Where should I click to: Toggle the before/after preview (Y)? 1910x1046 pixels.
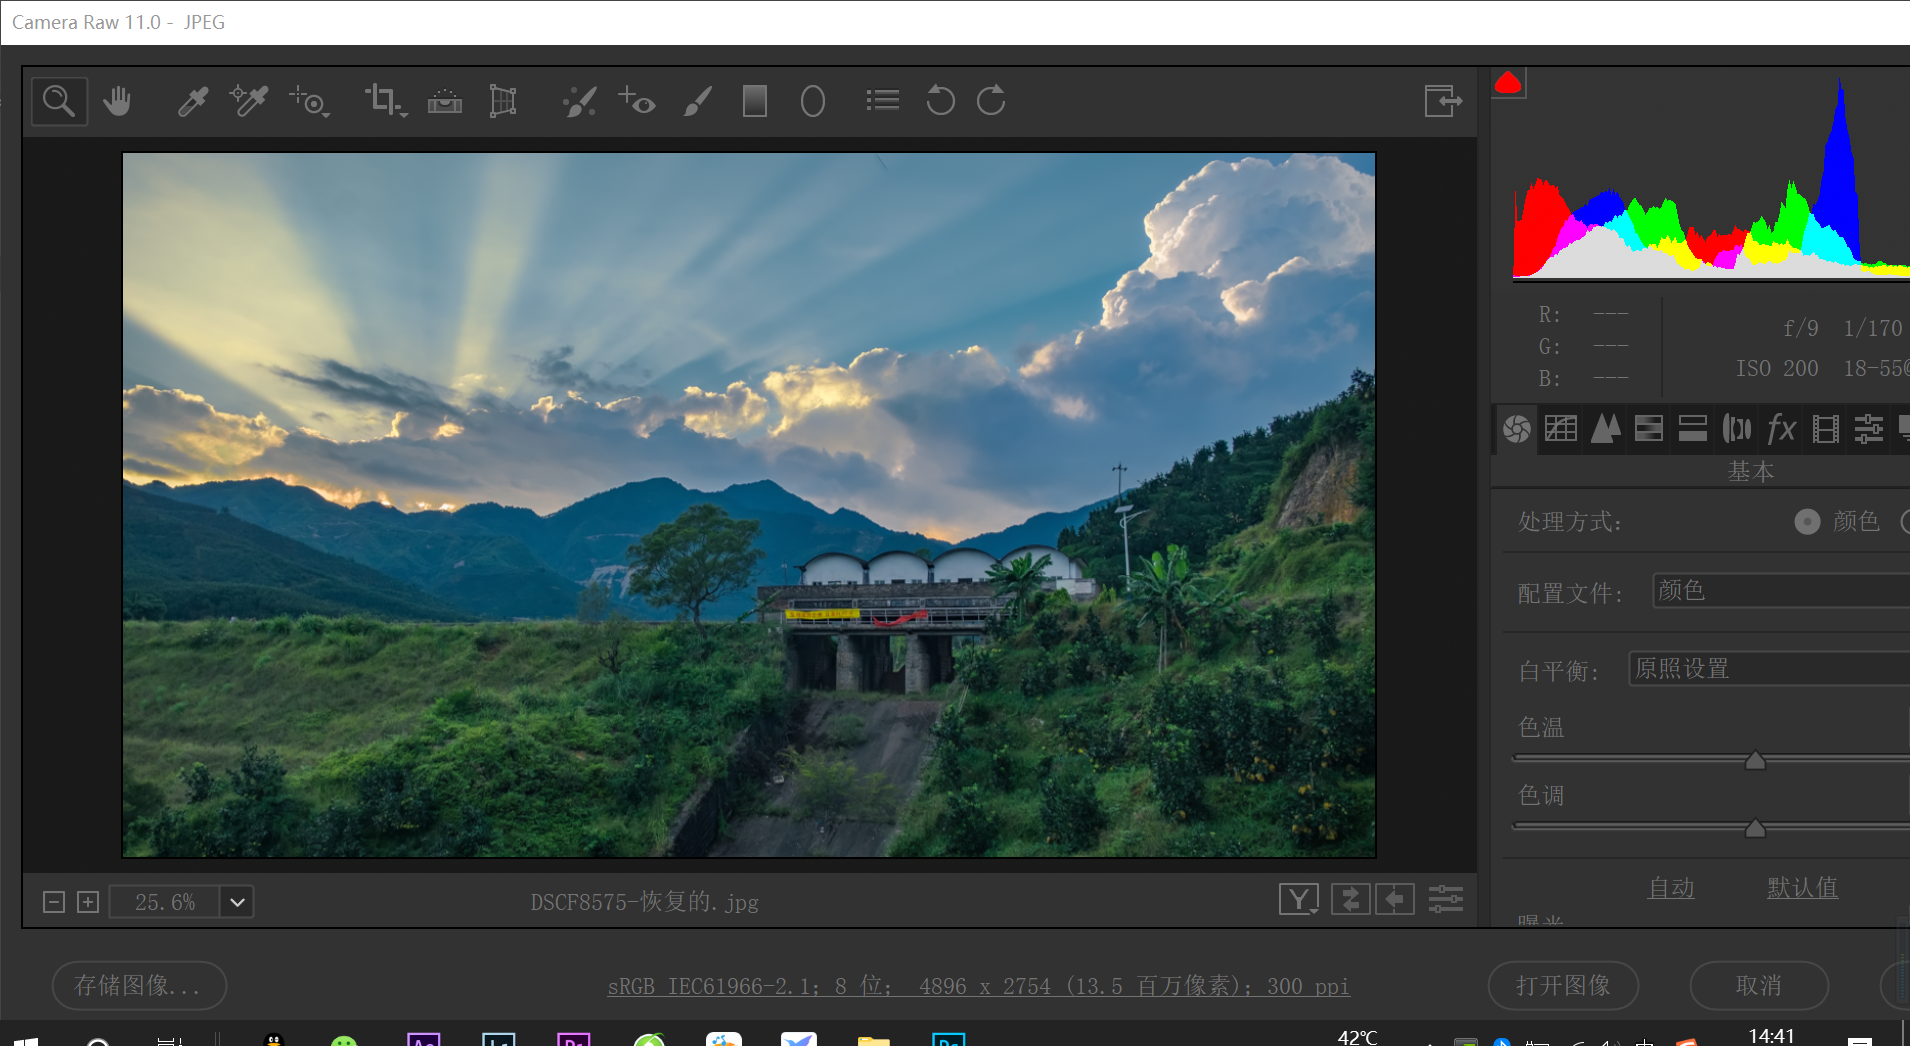tap(1298, 899)
